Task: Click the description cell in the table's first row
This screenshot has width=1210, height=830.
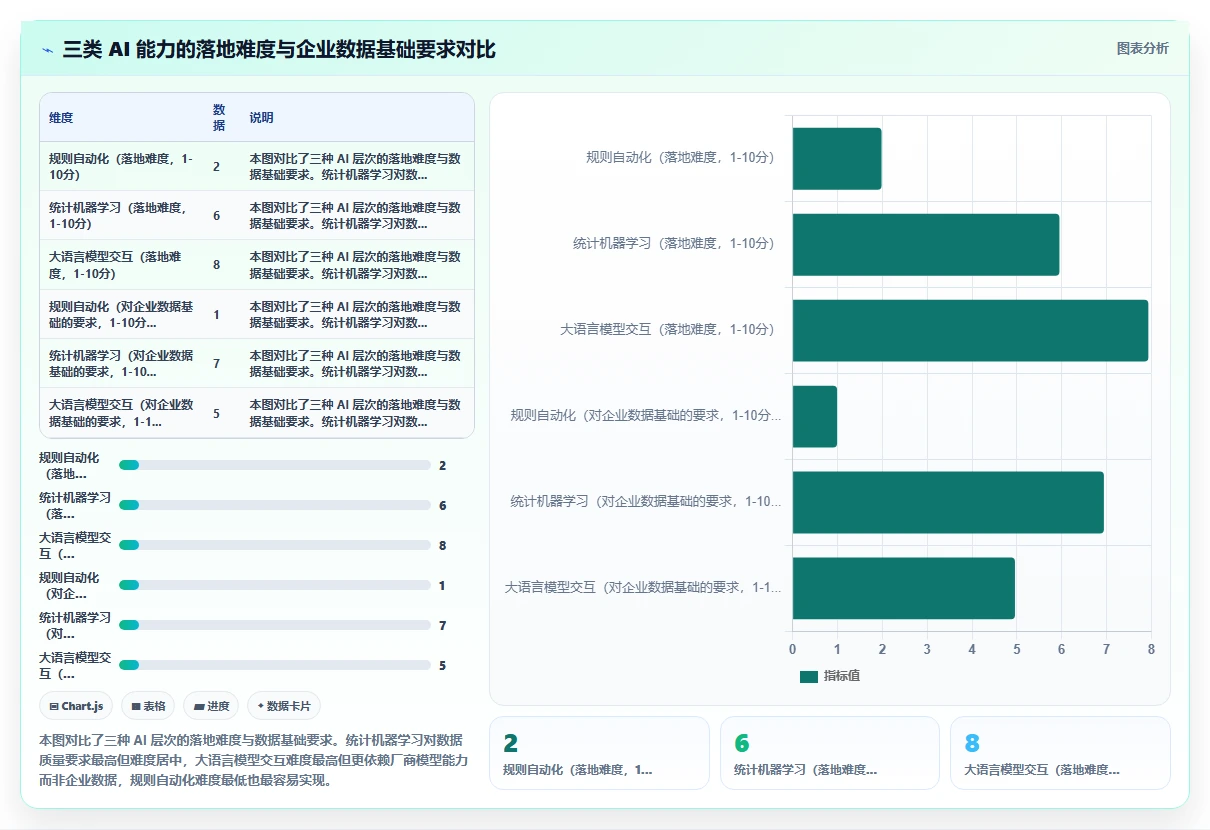Action: [x=356, y=166]
